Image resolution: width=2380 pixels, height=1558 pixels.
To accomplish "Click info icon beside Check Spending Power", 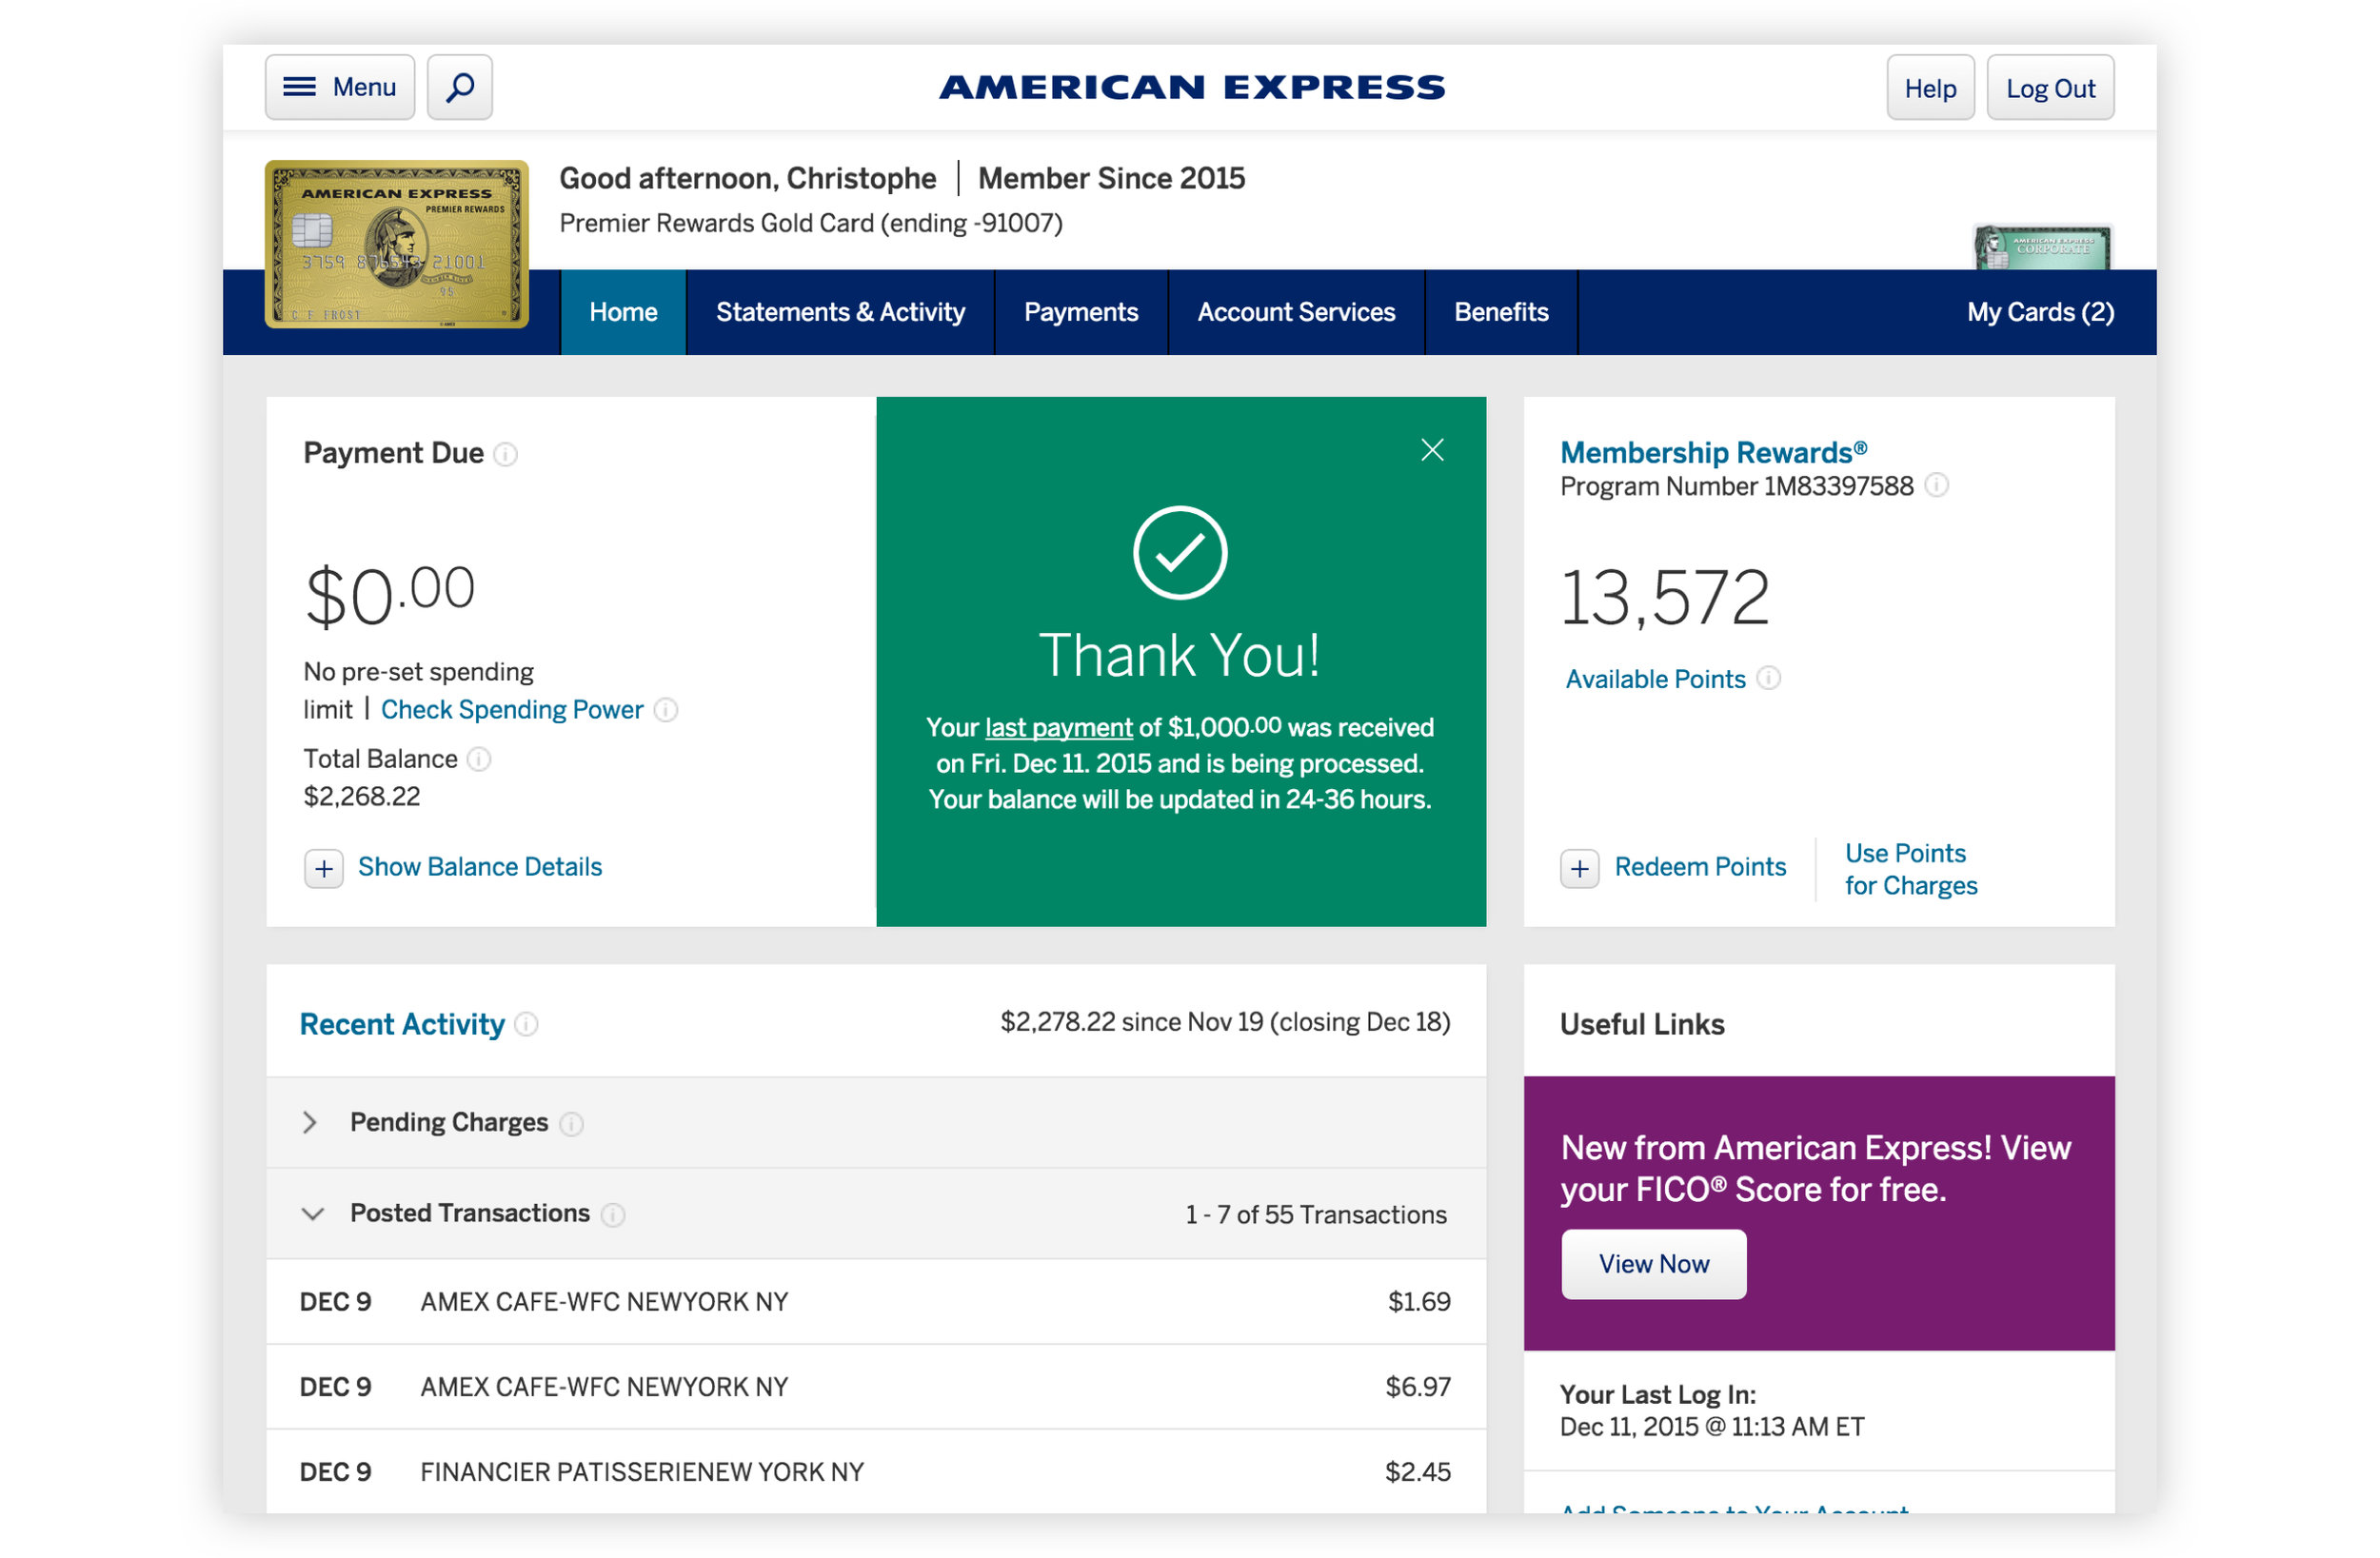I will [x=666, y=710].
